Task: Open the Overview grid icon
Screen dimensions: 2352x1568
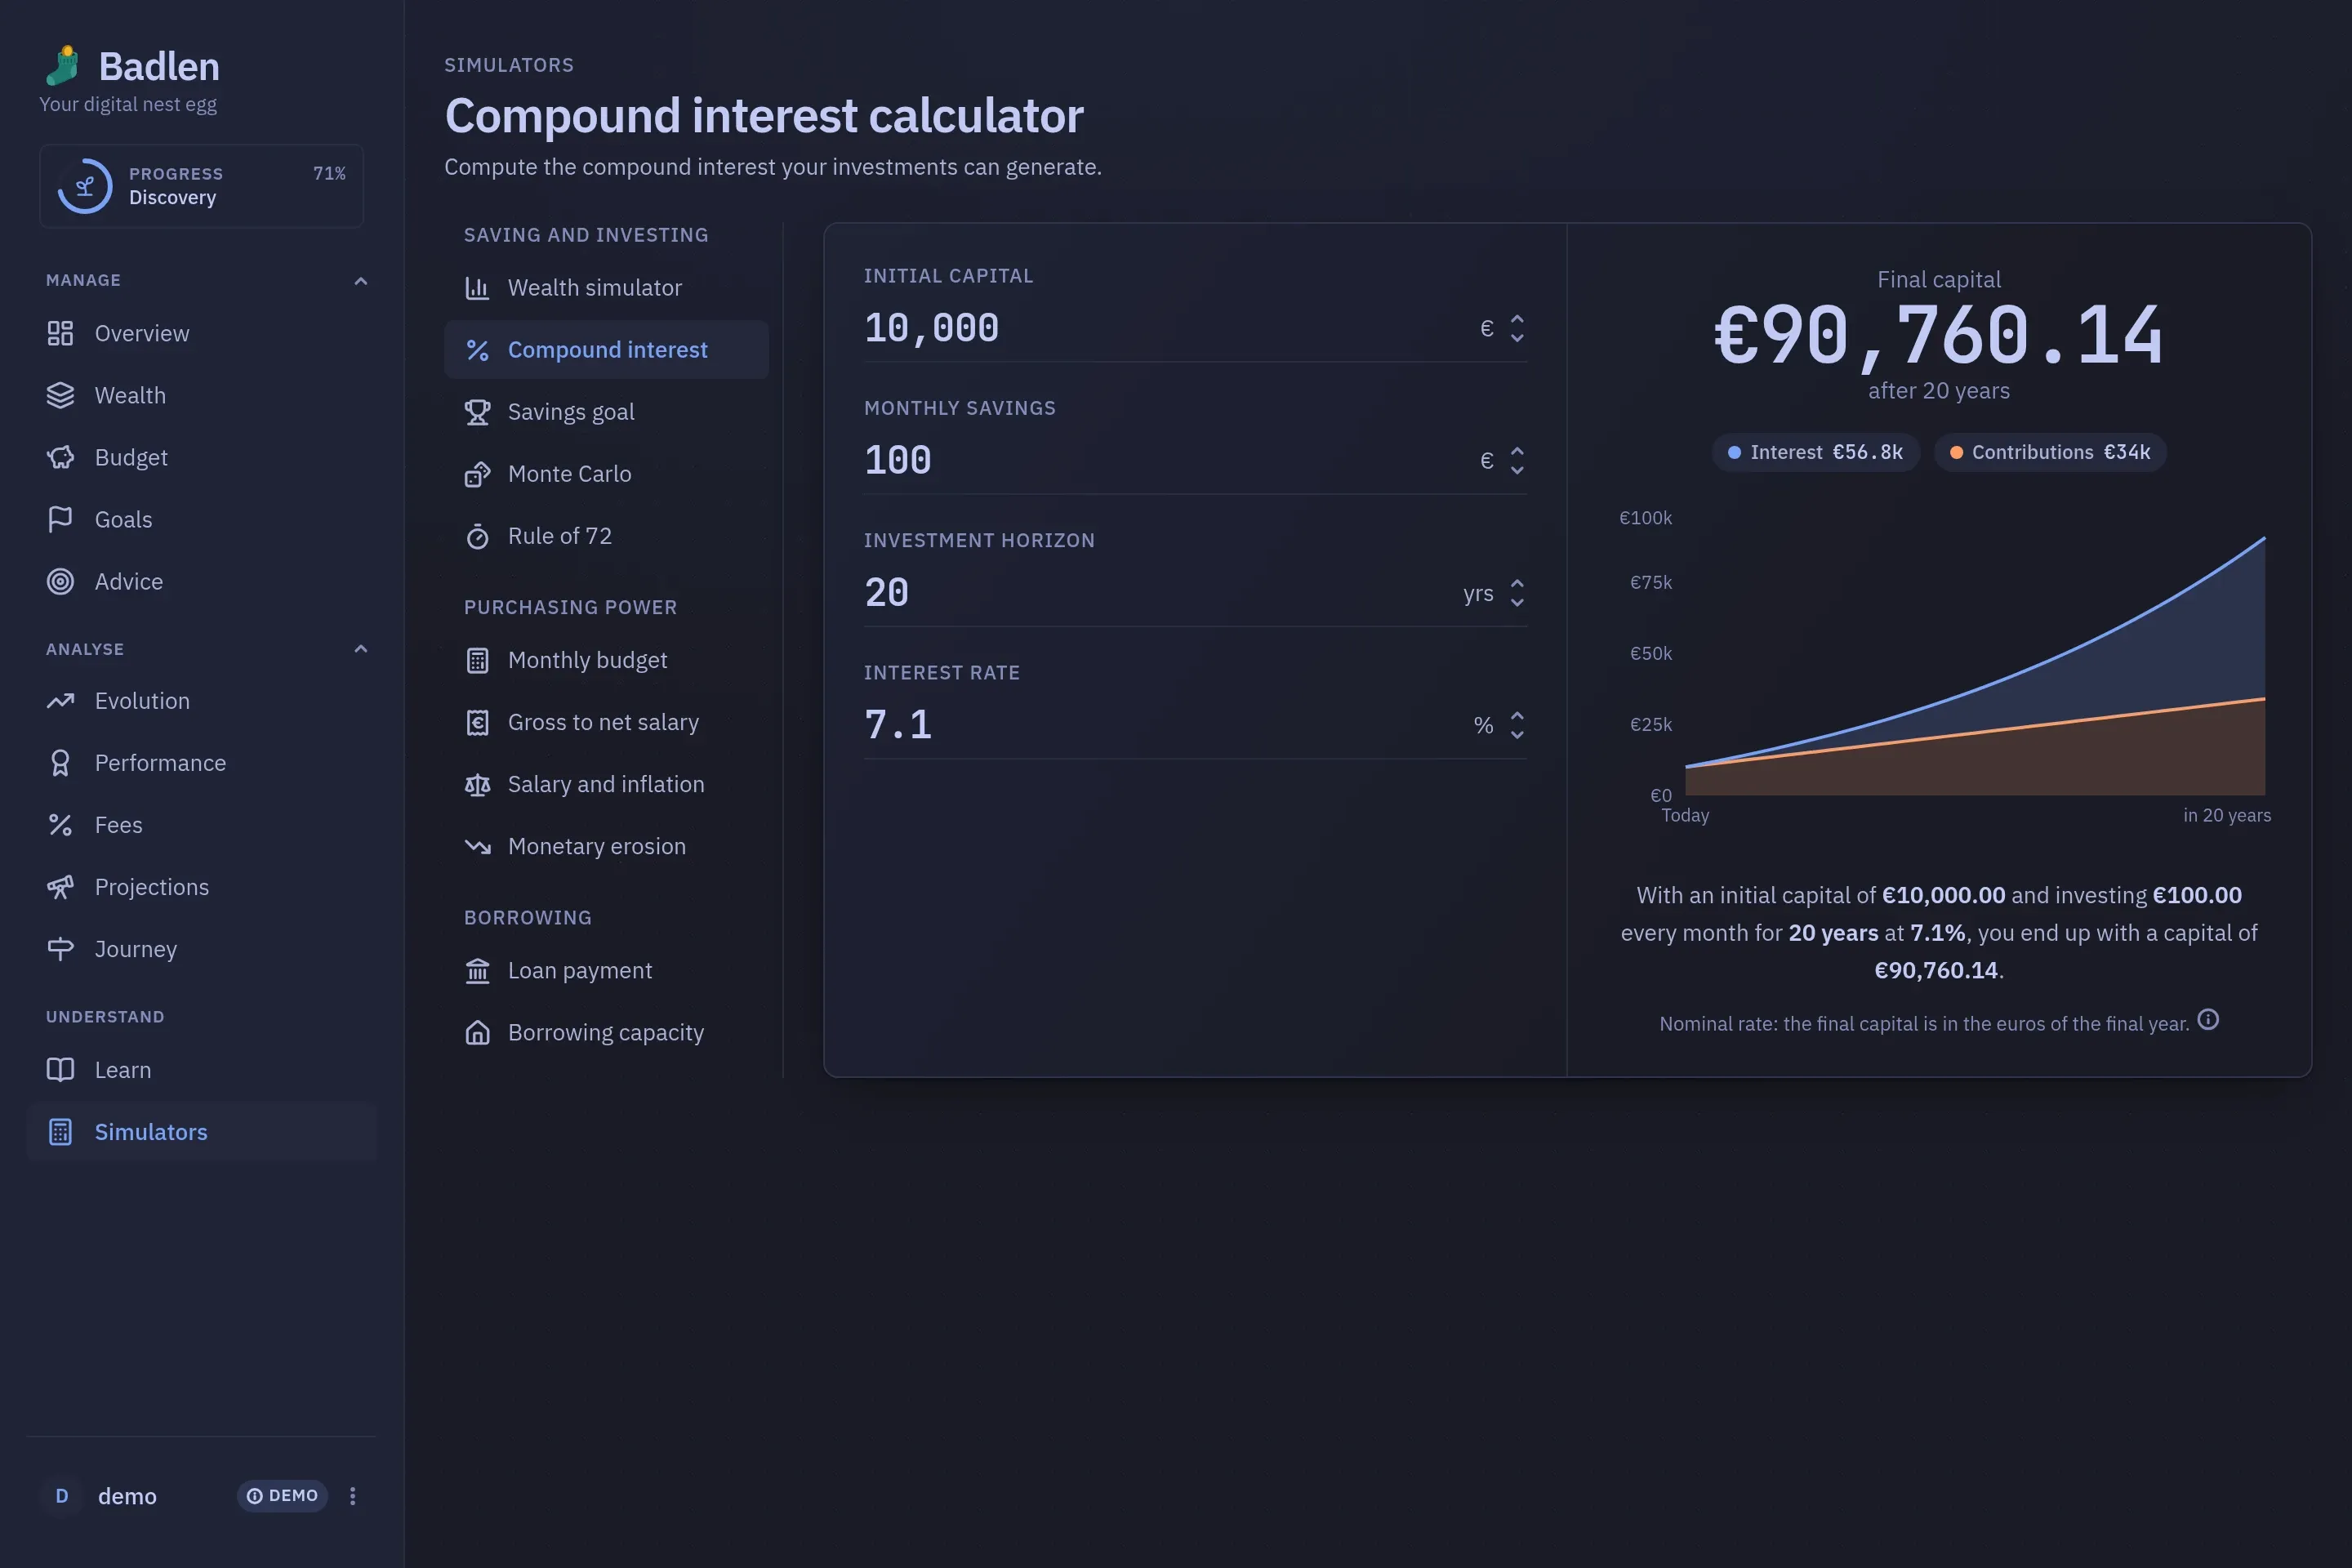Action: tap(60, 333)
